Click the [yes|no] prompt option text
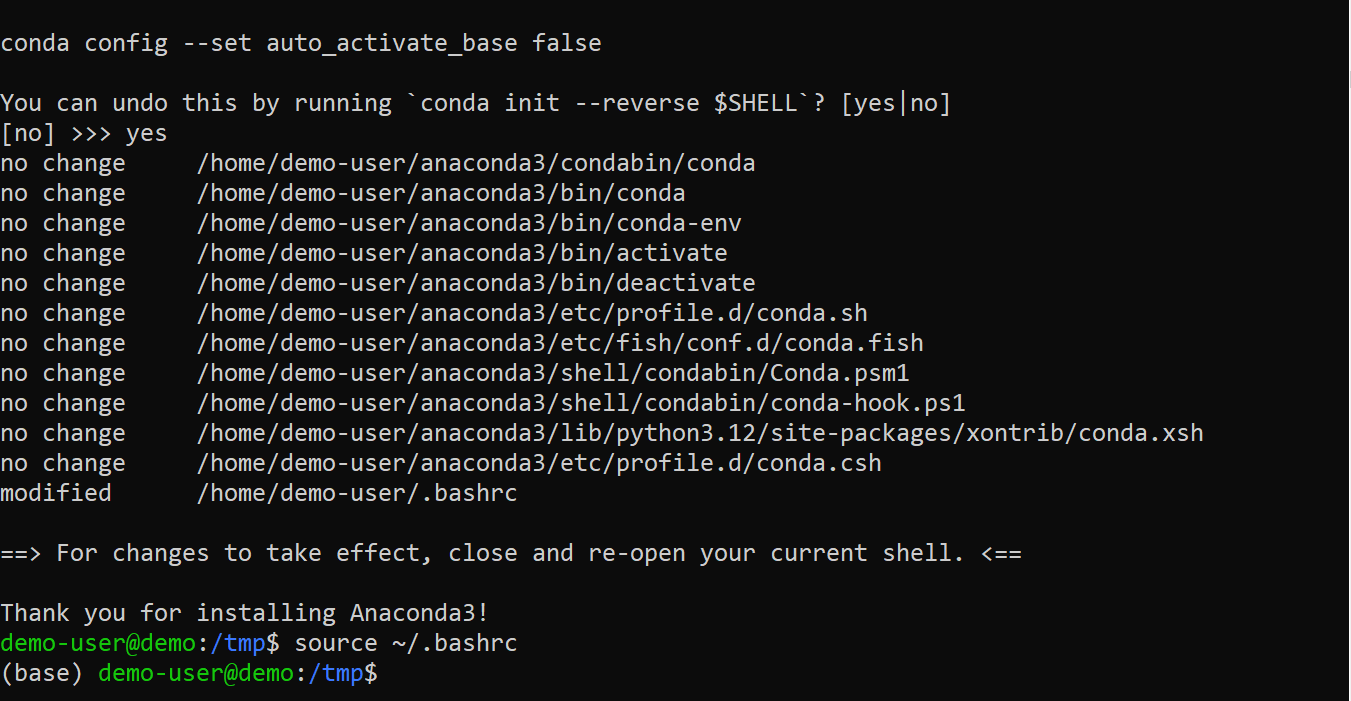This screenshot has width=1351, height=701. (x=896, y=103)
